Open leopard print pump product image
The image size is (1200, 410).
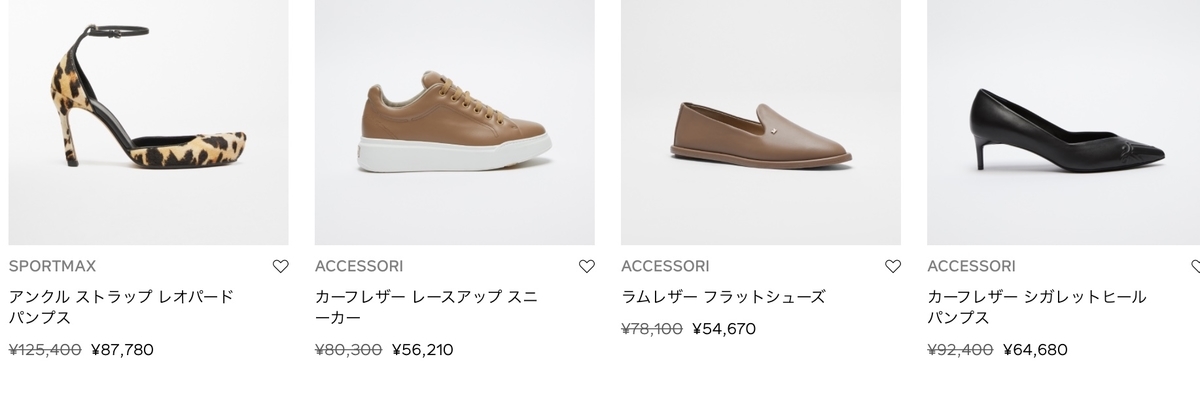(x=148, y=122)
